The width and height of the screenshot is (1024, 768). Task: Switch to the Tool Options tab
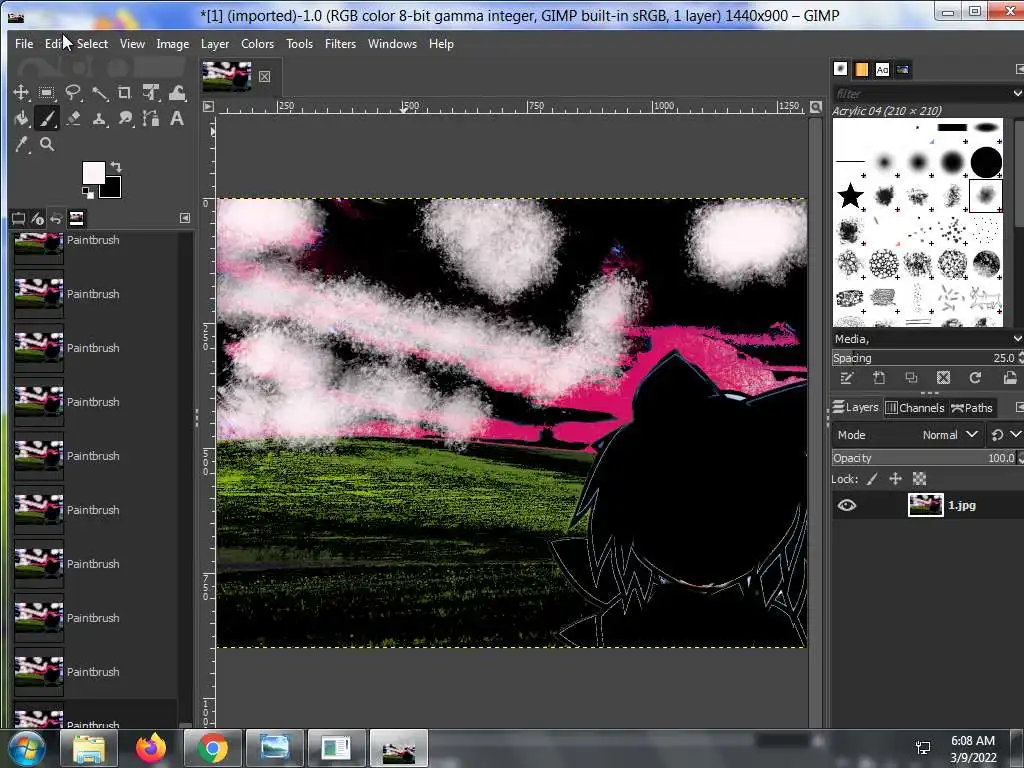pos(18,218)
